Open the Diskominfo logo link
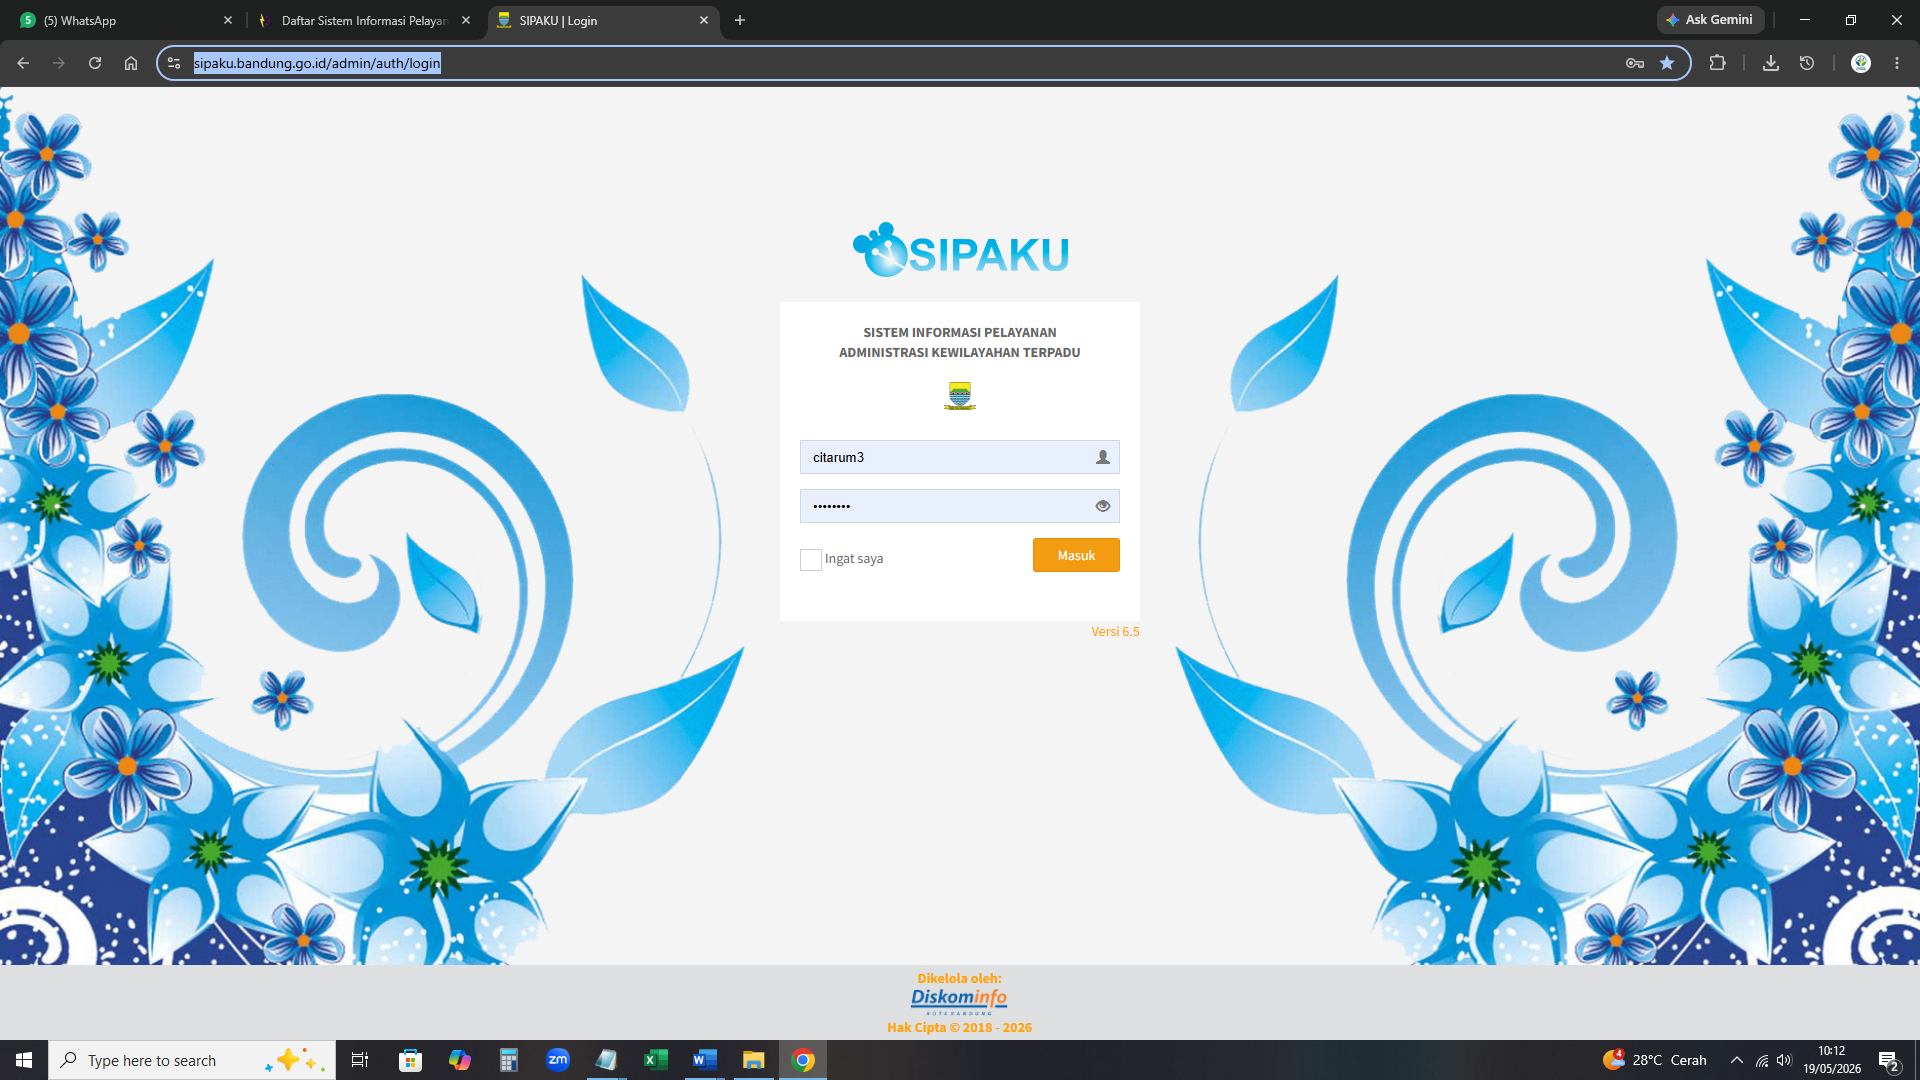The width and height of the screenshot is (1920, 1080). point(959,999)
